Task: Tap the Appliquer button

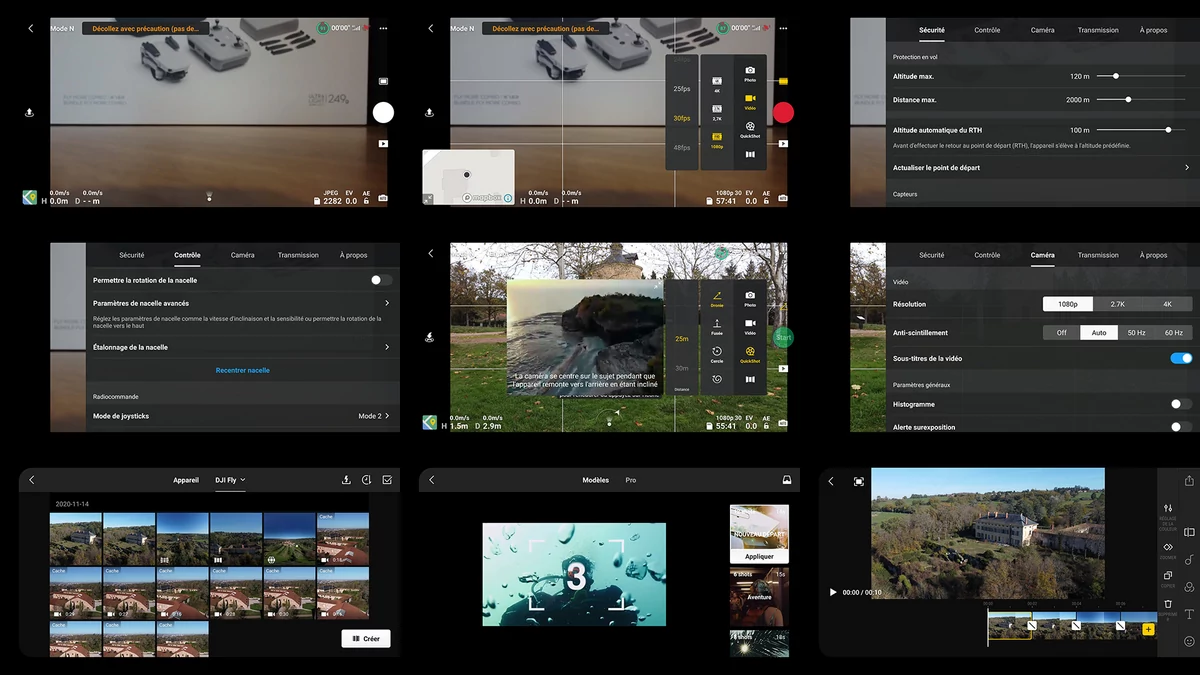Action: 759,556
